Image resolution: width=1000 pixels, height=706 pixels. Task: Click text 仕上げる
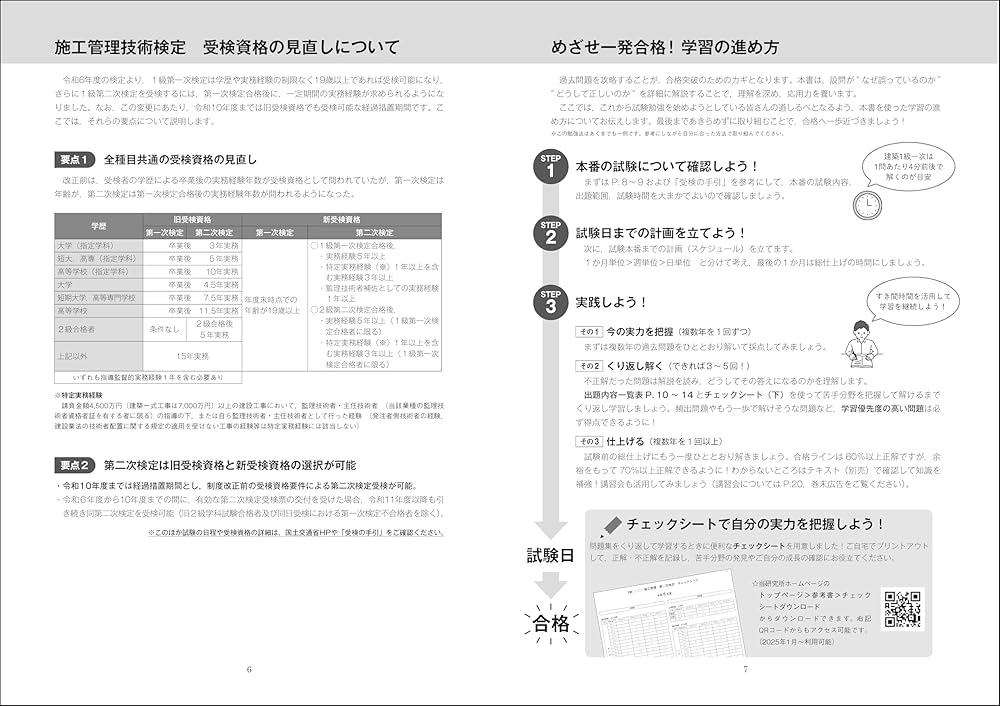tap(625, 441)
